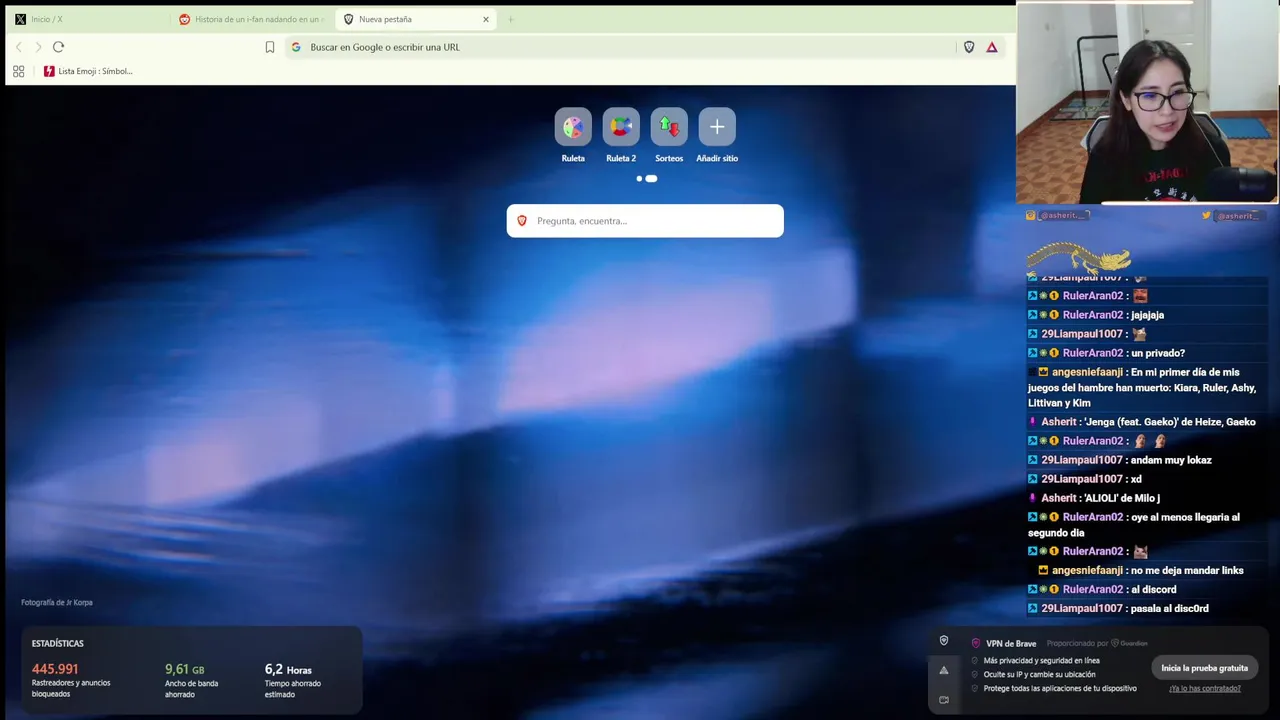Click the Guardian provider logo

click(1129, 643)
